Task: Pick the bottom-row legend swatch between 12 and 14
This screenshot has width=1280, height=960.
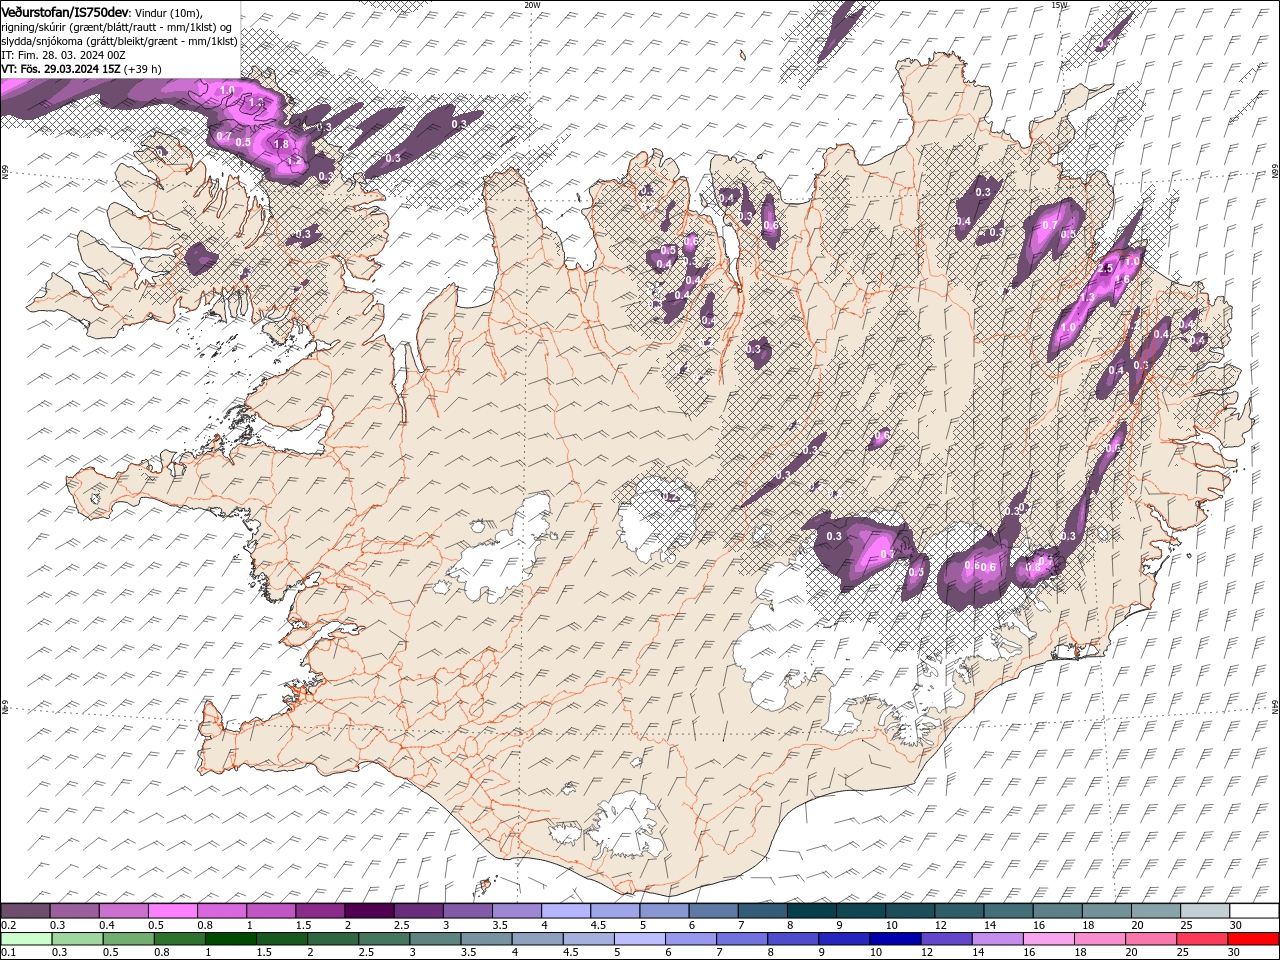Action: [x=946, y=938]
